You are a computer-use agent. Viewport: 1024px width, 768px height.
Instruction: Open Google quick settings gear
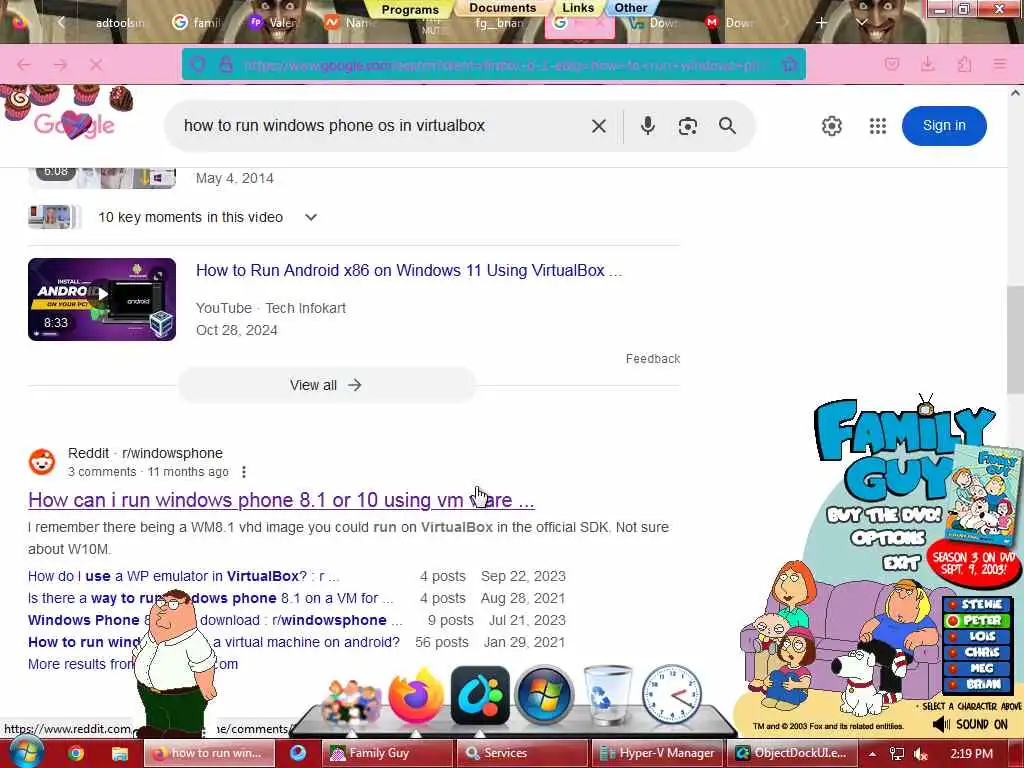(831, 125)
